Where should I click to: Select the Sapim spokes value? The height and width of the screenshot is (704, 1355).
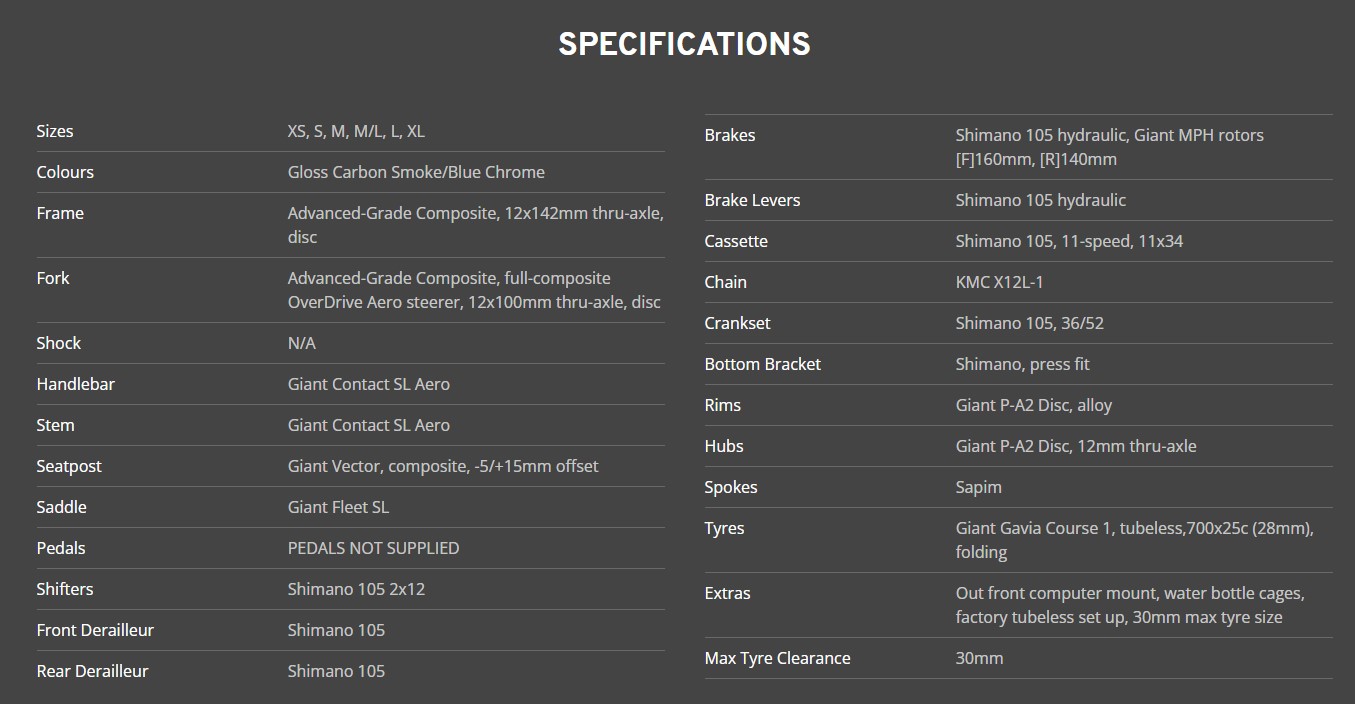click(x=978, y=487)
